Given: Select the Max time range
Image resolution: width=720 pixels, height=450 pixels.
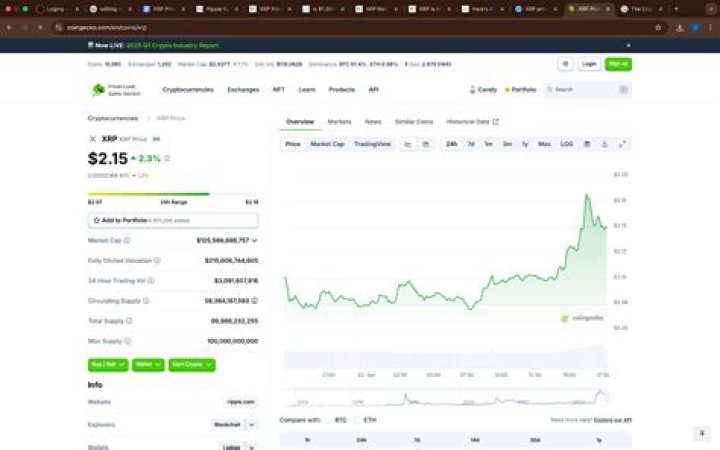Looking at the screenshot, I should (x=544, y=144).
